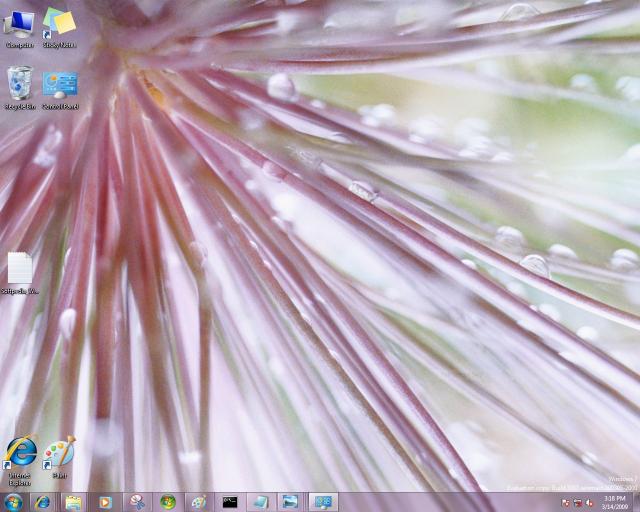Select the Sticky Notes shortcut
The height and width of the screenshot is (512, 640).
pyautogui.click(x=59, y=25)
